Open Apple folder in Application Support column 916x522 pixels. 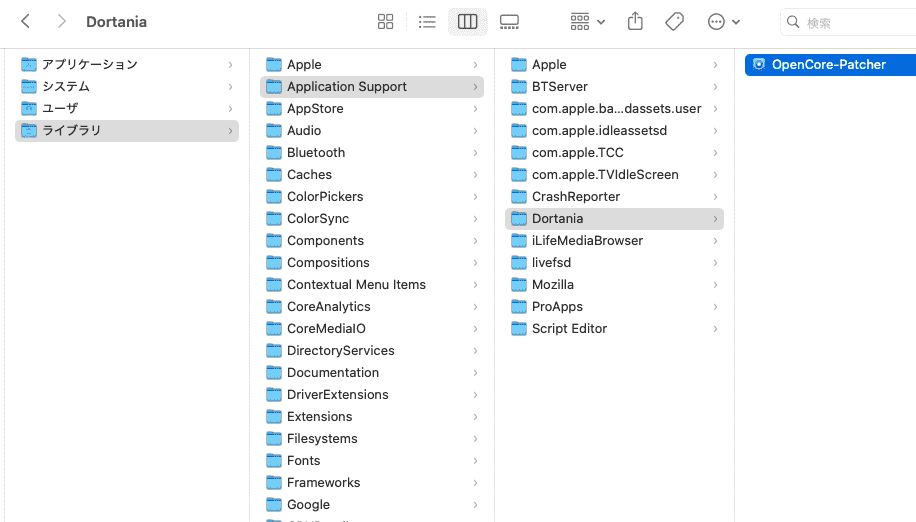(614, 64)
